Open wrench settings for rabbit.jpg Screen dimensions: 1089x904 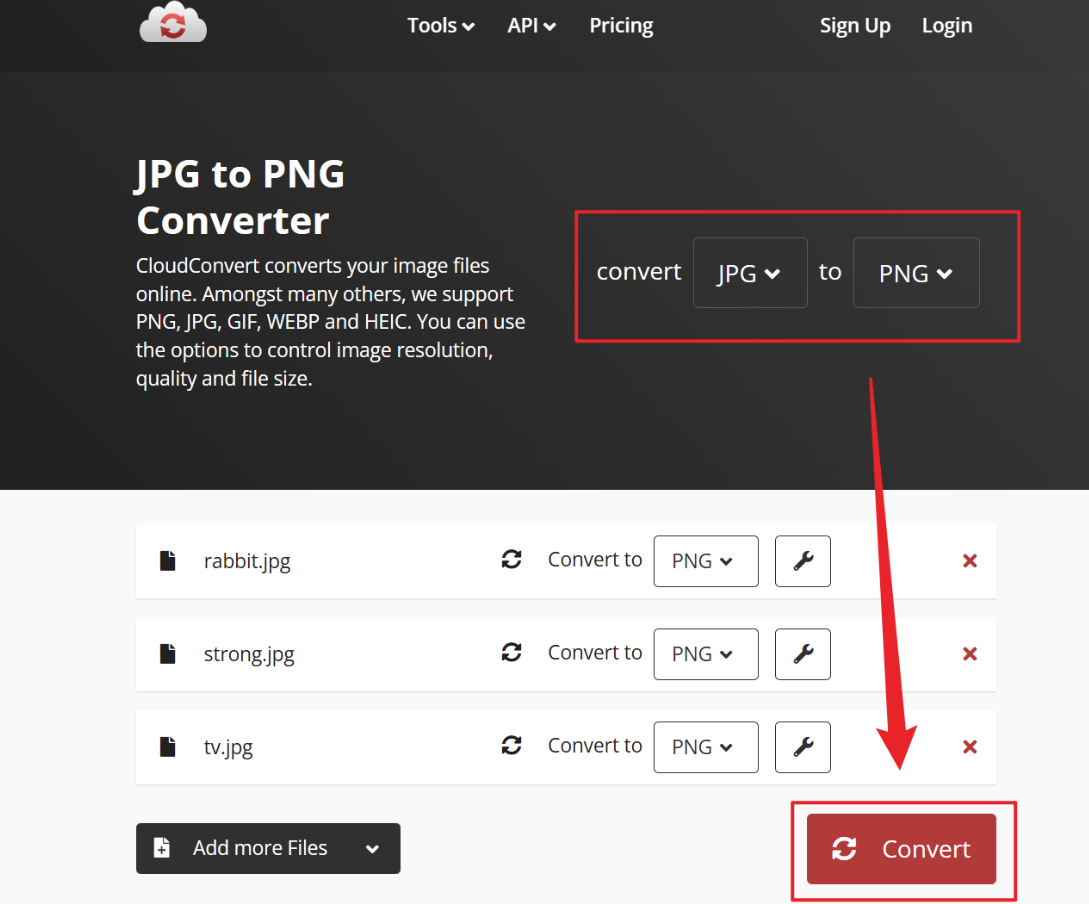point(803,561)
